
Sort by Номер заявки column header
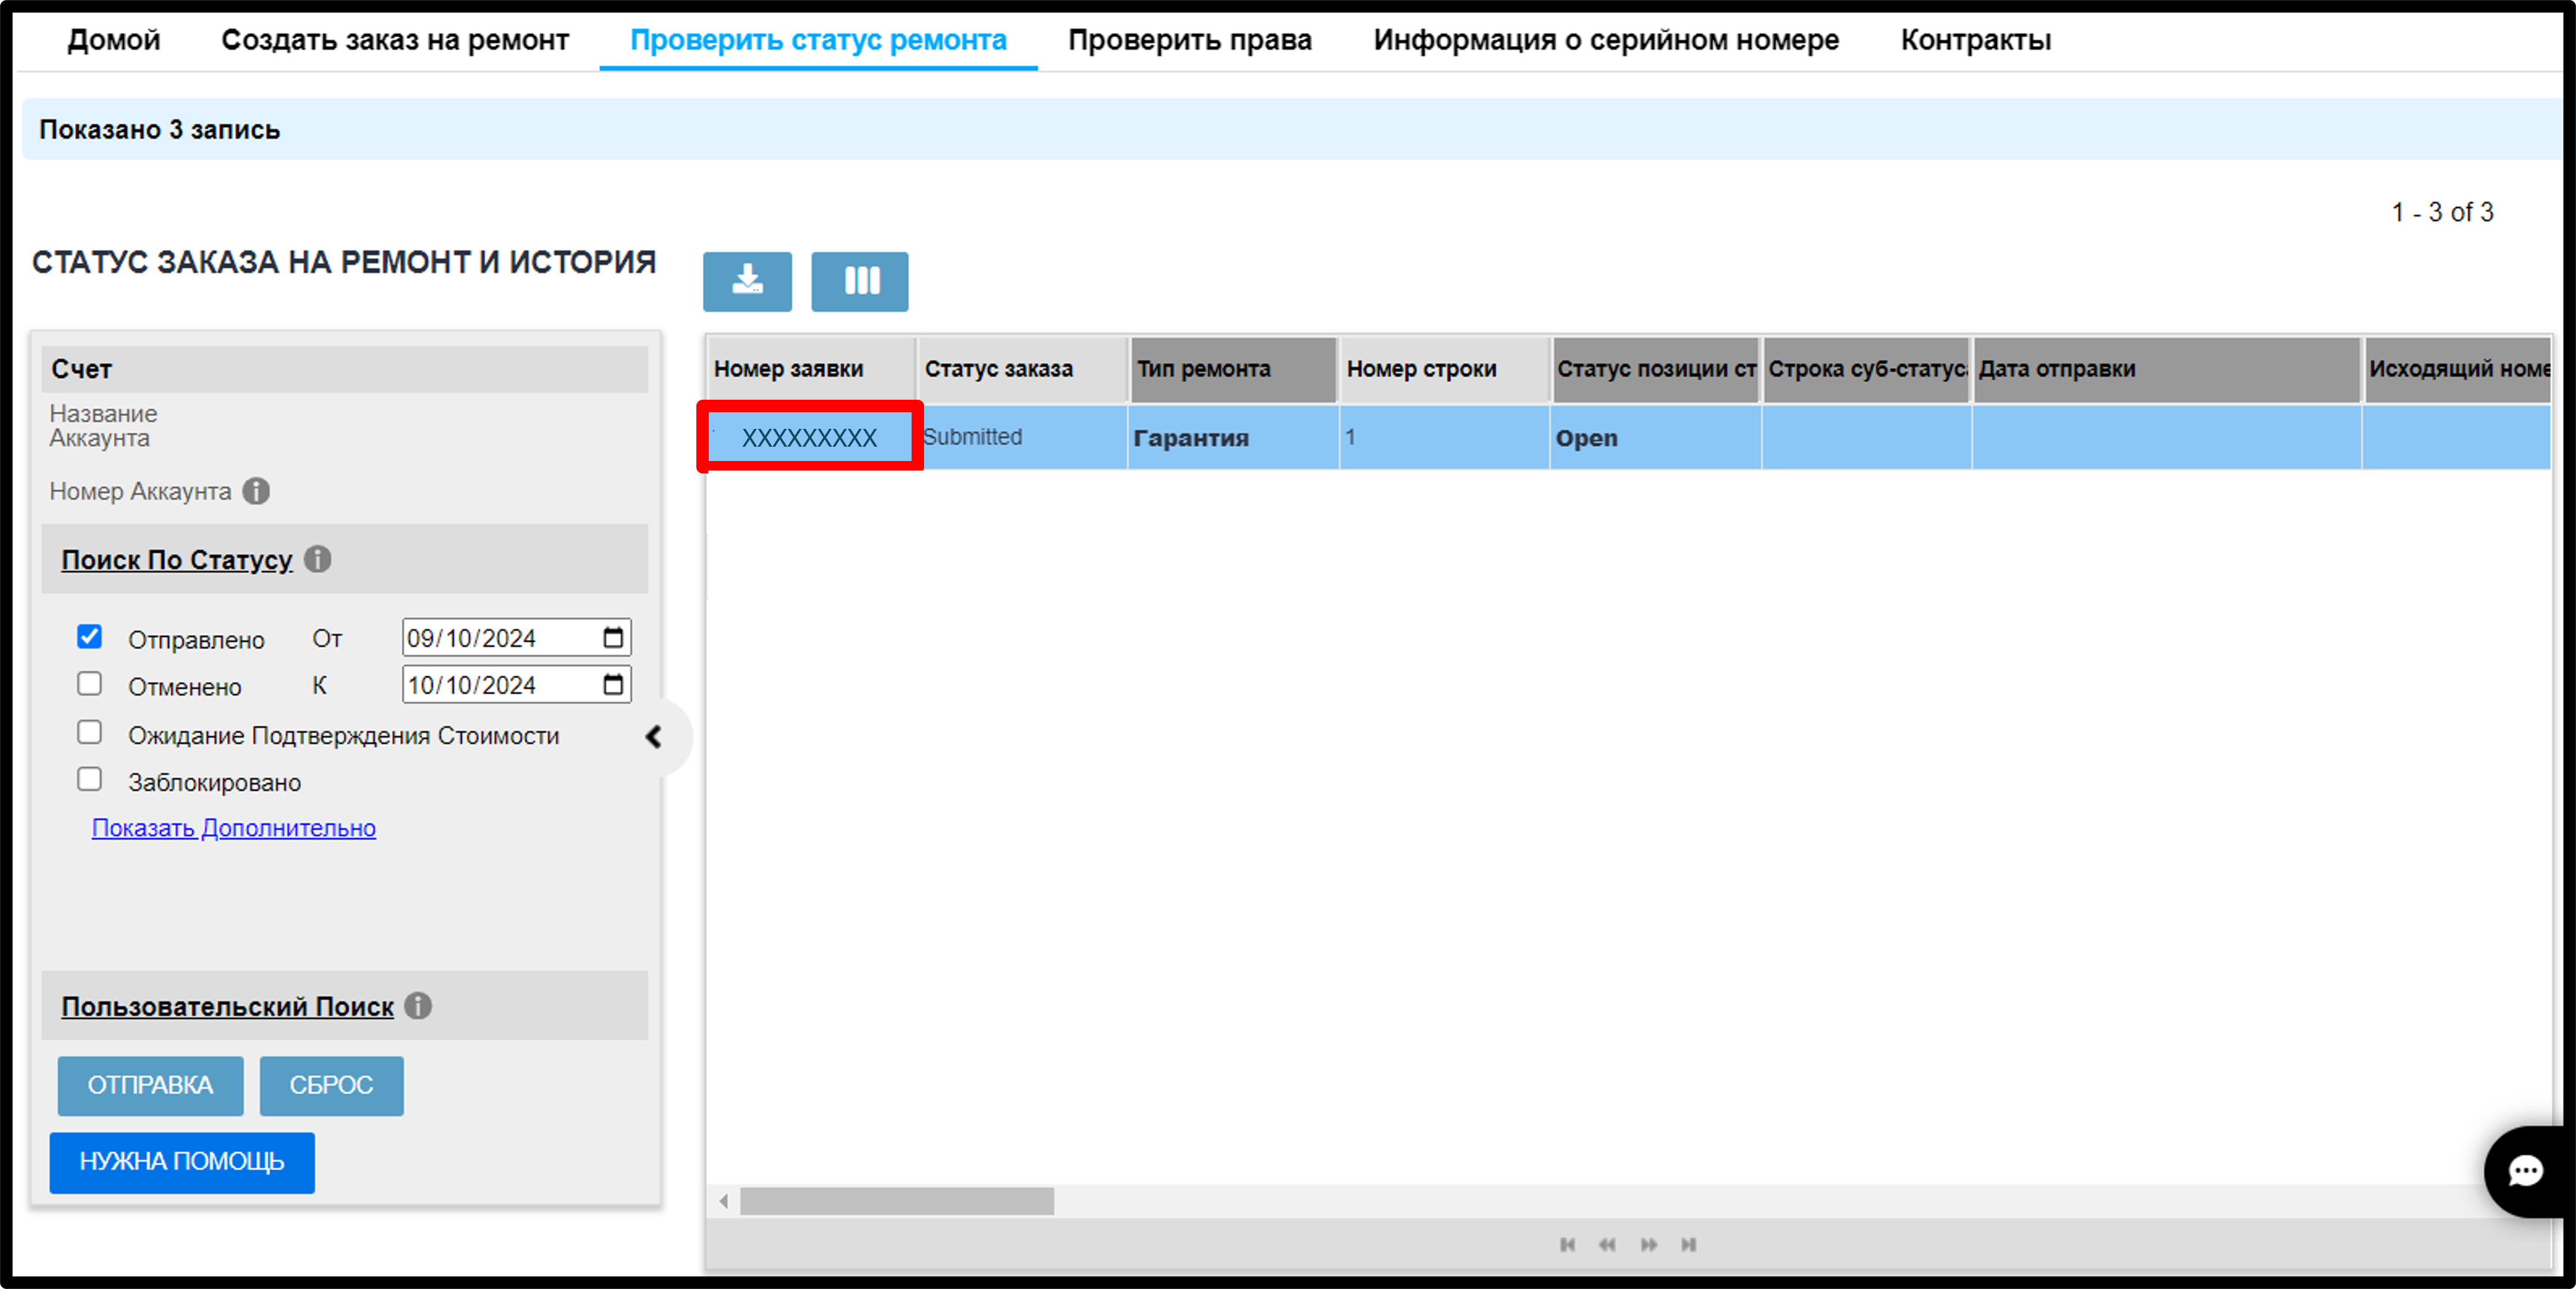pos(811,369)
